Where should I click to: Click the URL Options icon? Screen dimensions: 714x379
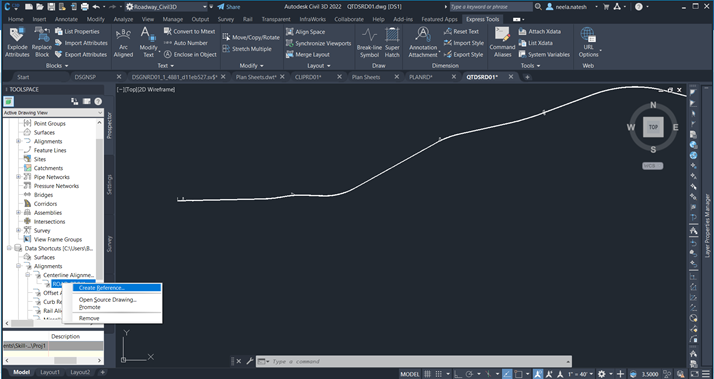click(588, 42)
